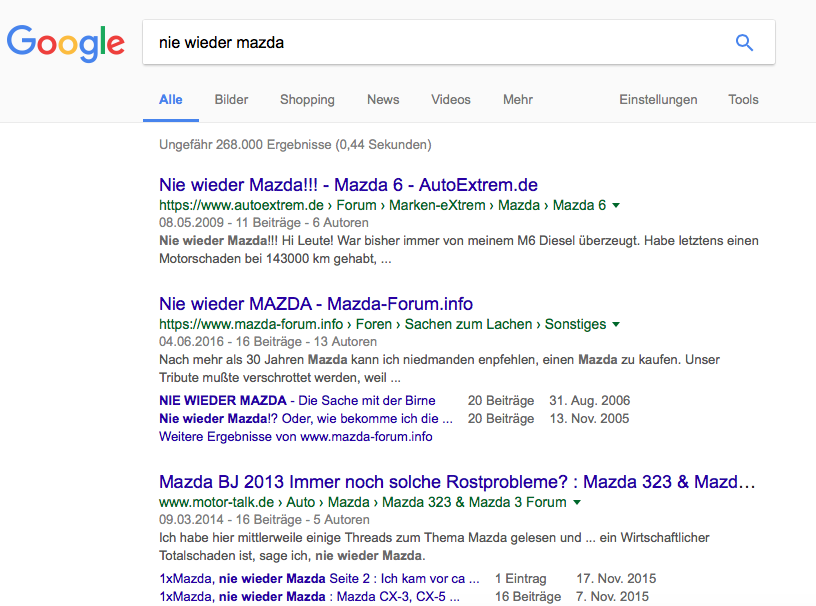
Task: Click the snippet 'Tribute mußte verschrottet werden, weil'
Action: tap(280, 377)
